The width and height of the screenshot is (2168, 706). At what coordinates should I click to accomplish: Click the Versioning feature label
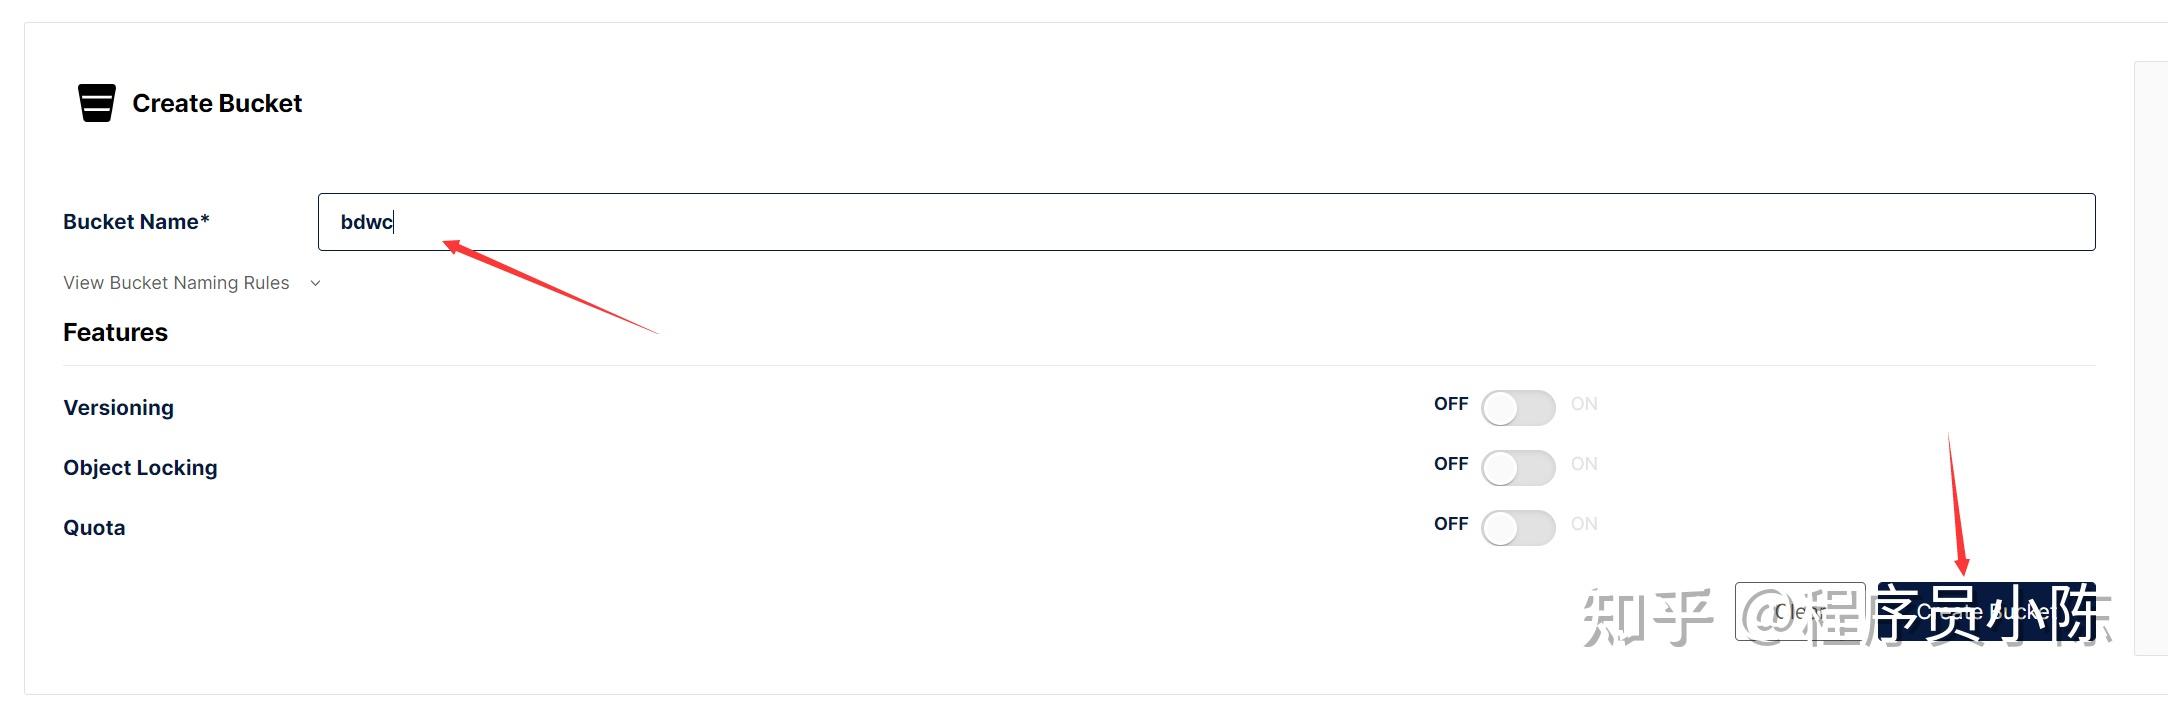(119, 408)
